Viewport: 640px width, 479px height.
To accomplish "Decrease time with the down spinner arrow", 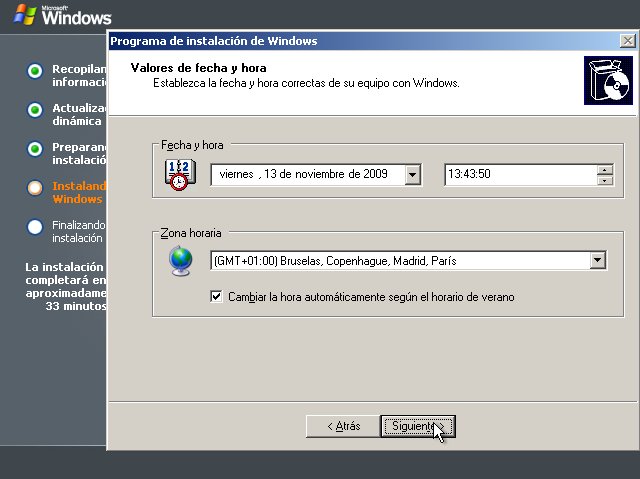I will coord(605,180).
